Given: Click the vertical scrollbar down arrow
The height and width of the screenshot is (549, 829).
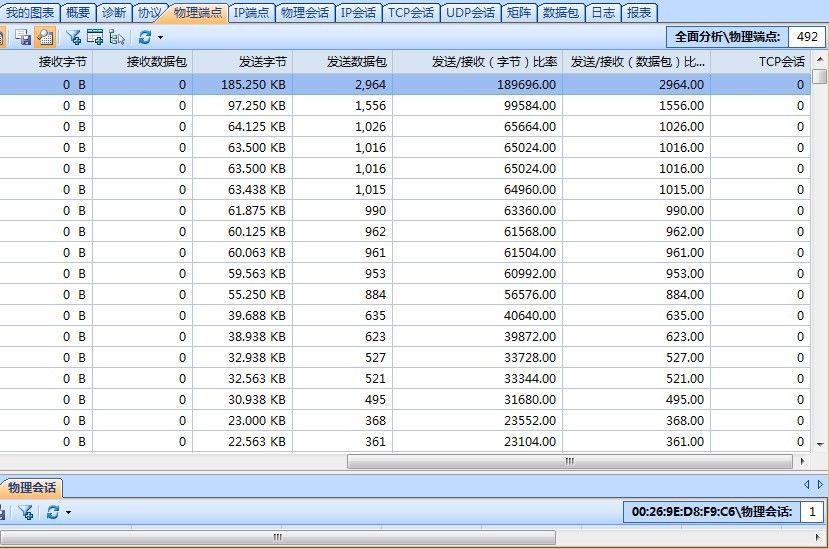Looking at the screenshot, I should coord(820,445).
